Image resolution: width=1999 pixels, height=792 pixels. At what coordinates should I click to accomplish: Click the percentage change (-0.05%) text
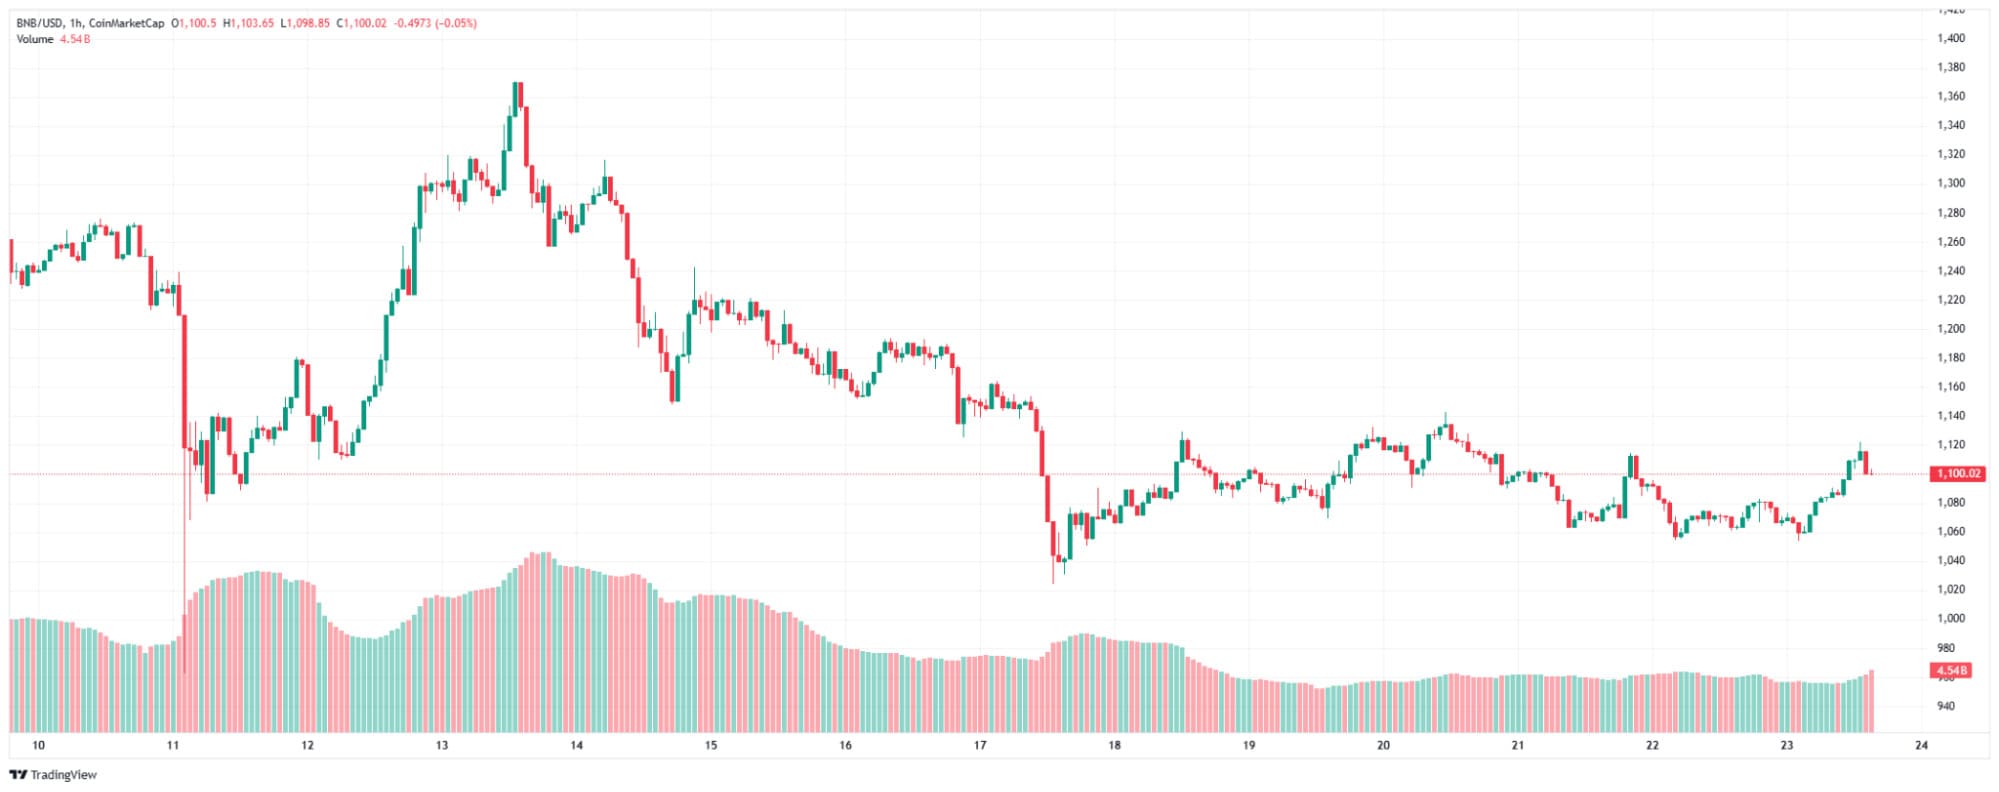(x=457, y=23)
